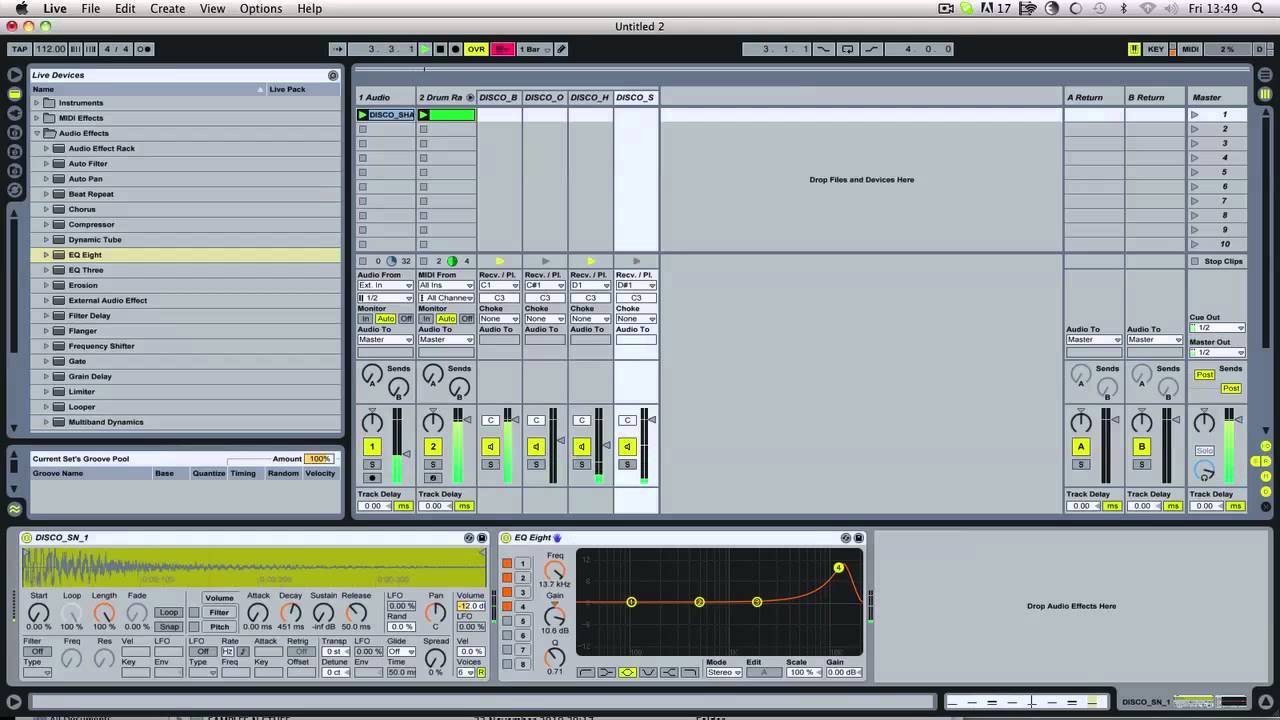Screen dimensions: 1280x720
Task: Open the File menu
Action: point(91,9)
